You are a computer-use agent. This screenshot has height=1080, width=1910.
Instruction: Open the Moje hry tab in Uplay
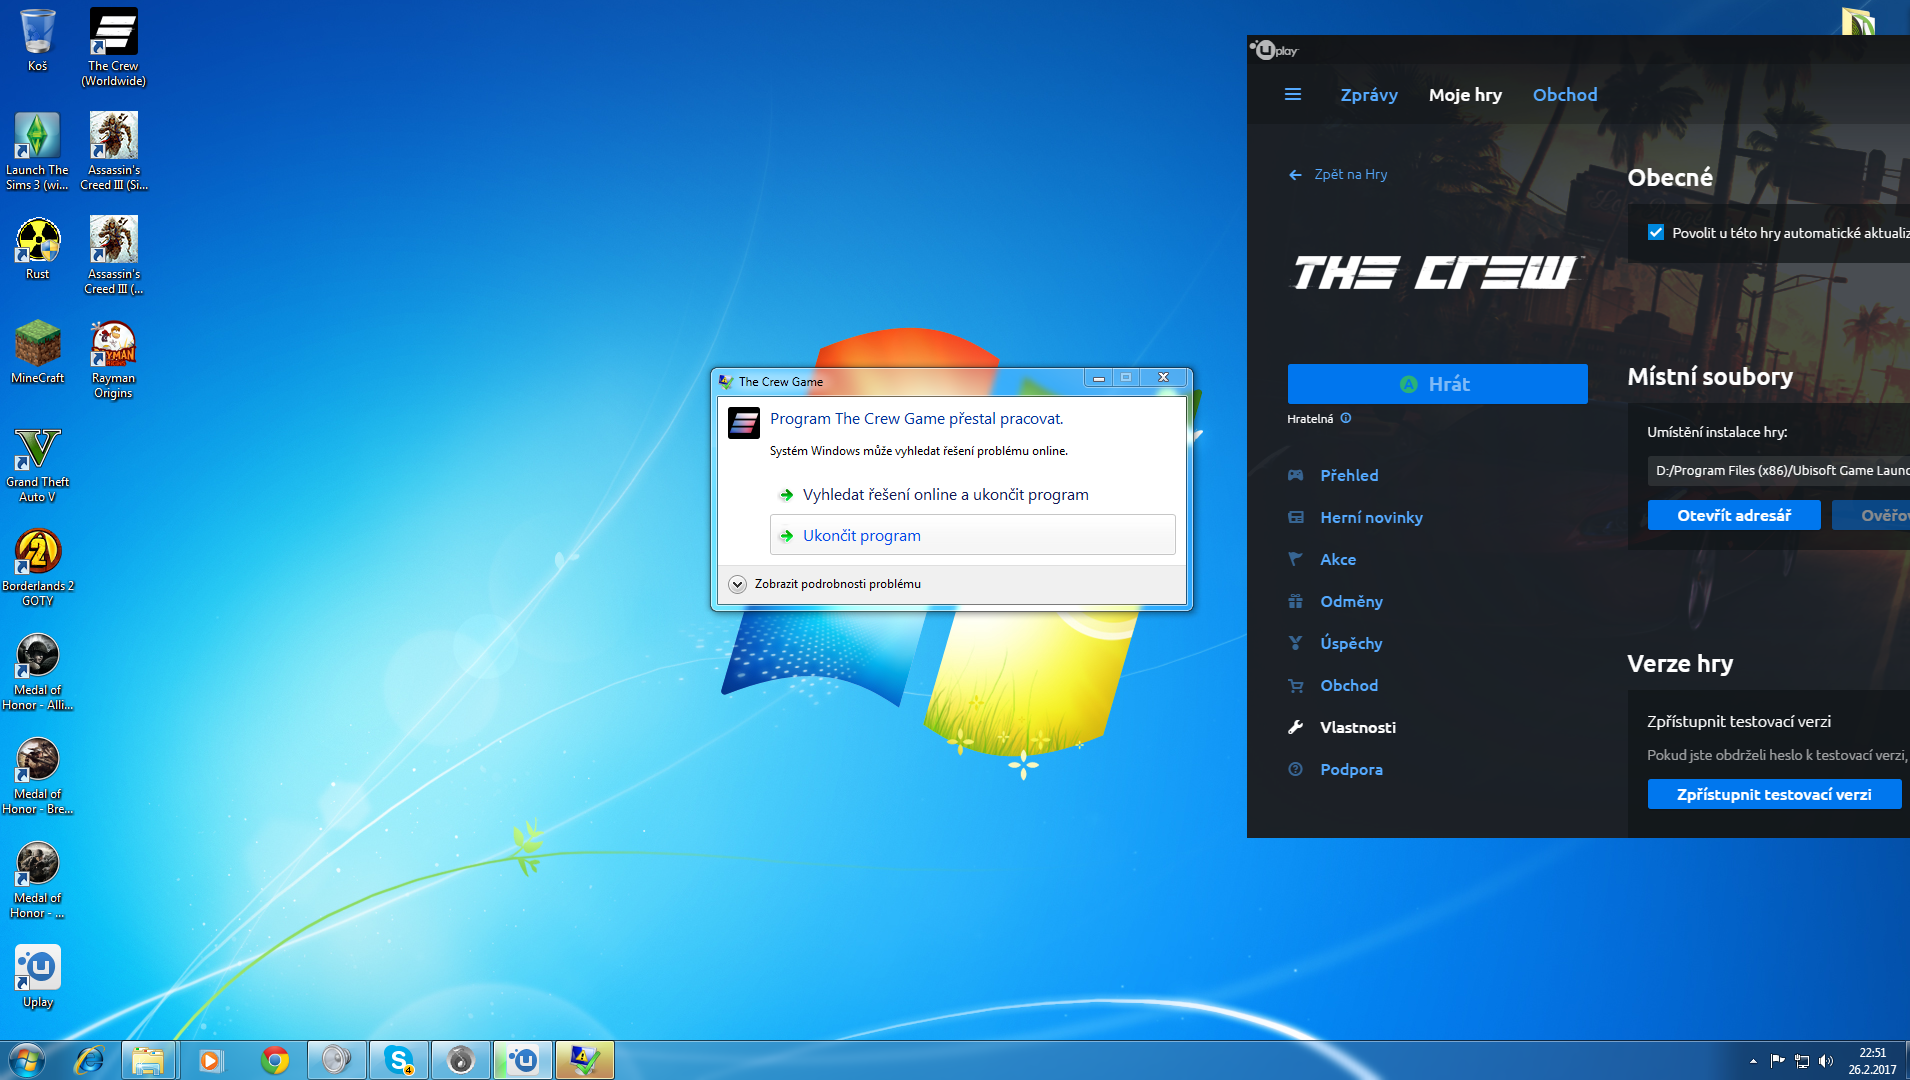[1465, 95]
